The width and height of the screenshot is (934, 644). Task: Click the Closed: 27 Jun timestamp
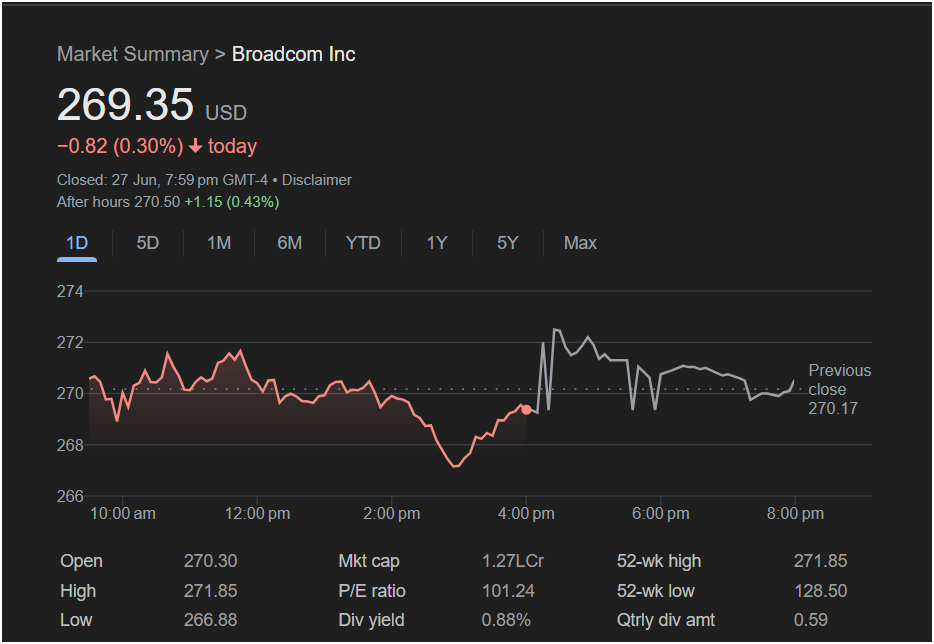(163, 180)
